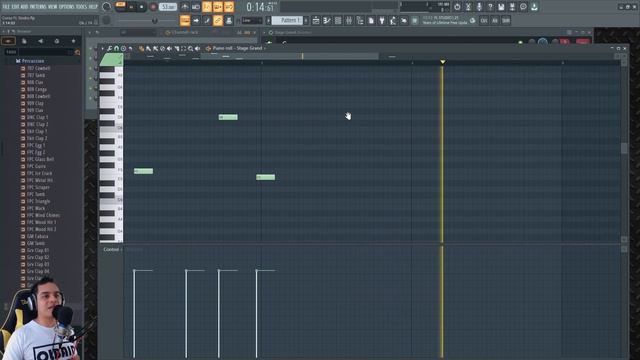Toggle the typing keyboard to piano button
The image size is (640, 360).
coord(185,20)
